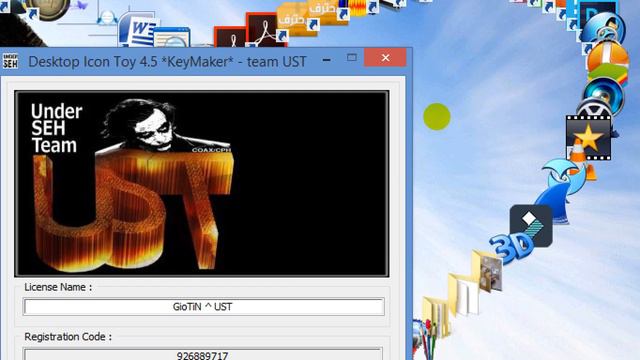Open the folder containing white documents

point(463,294)
